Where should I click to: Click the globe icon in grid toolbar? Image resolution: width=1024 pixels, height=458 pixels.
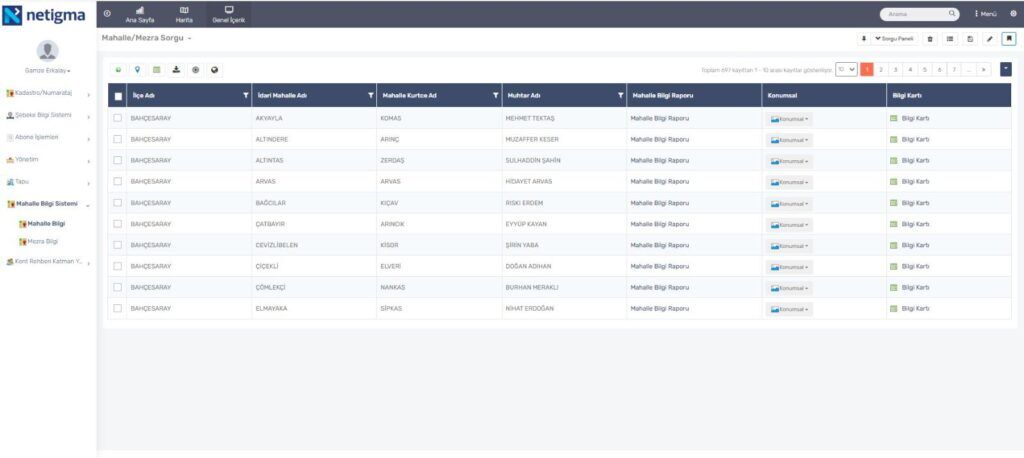[x=215, y=69]
